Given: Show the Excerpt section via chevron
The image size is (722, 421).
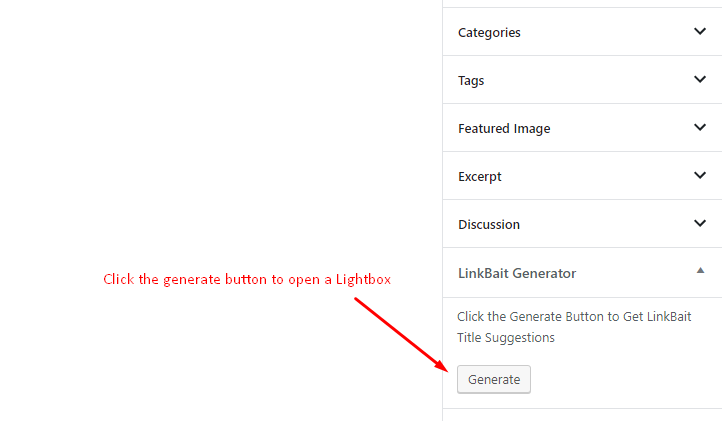Looking at the screenshot, I should pyautogui.click(x=700, y=175).
